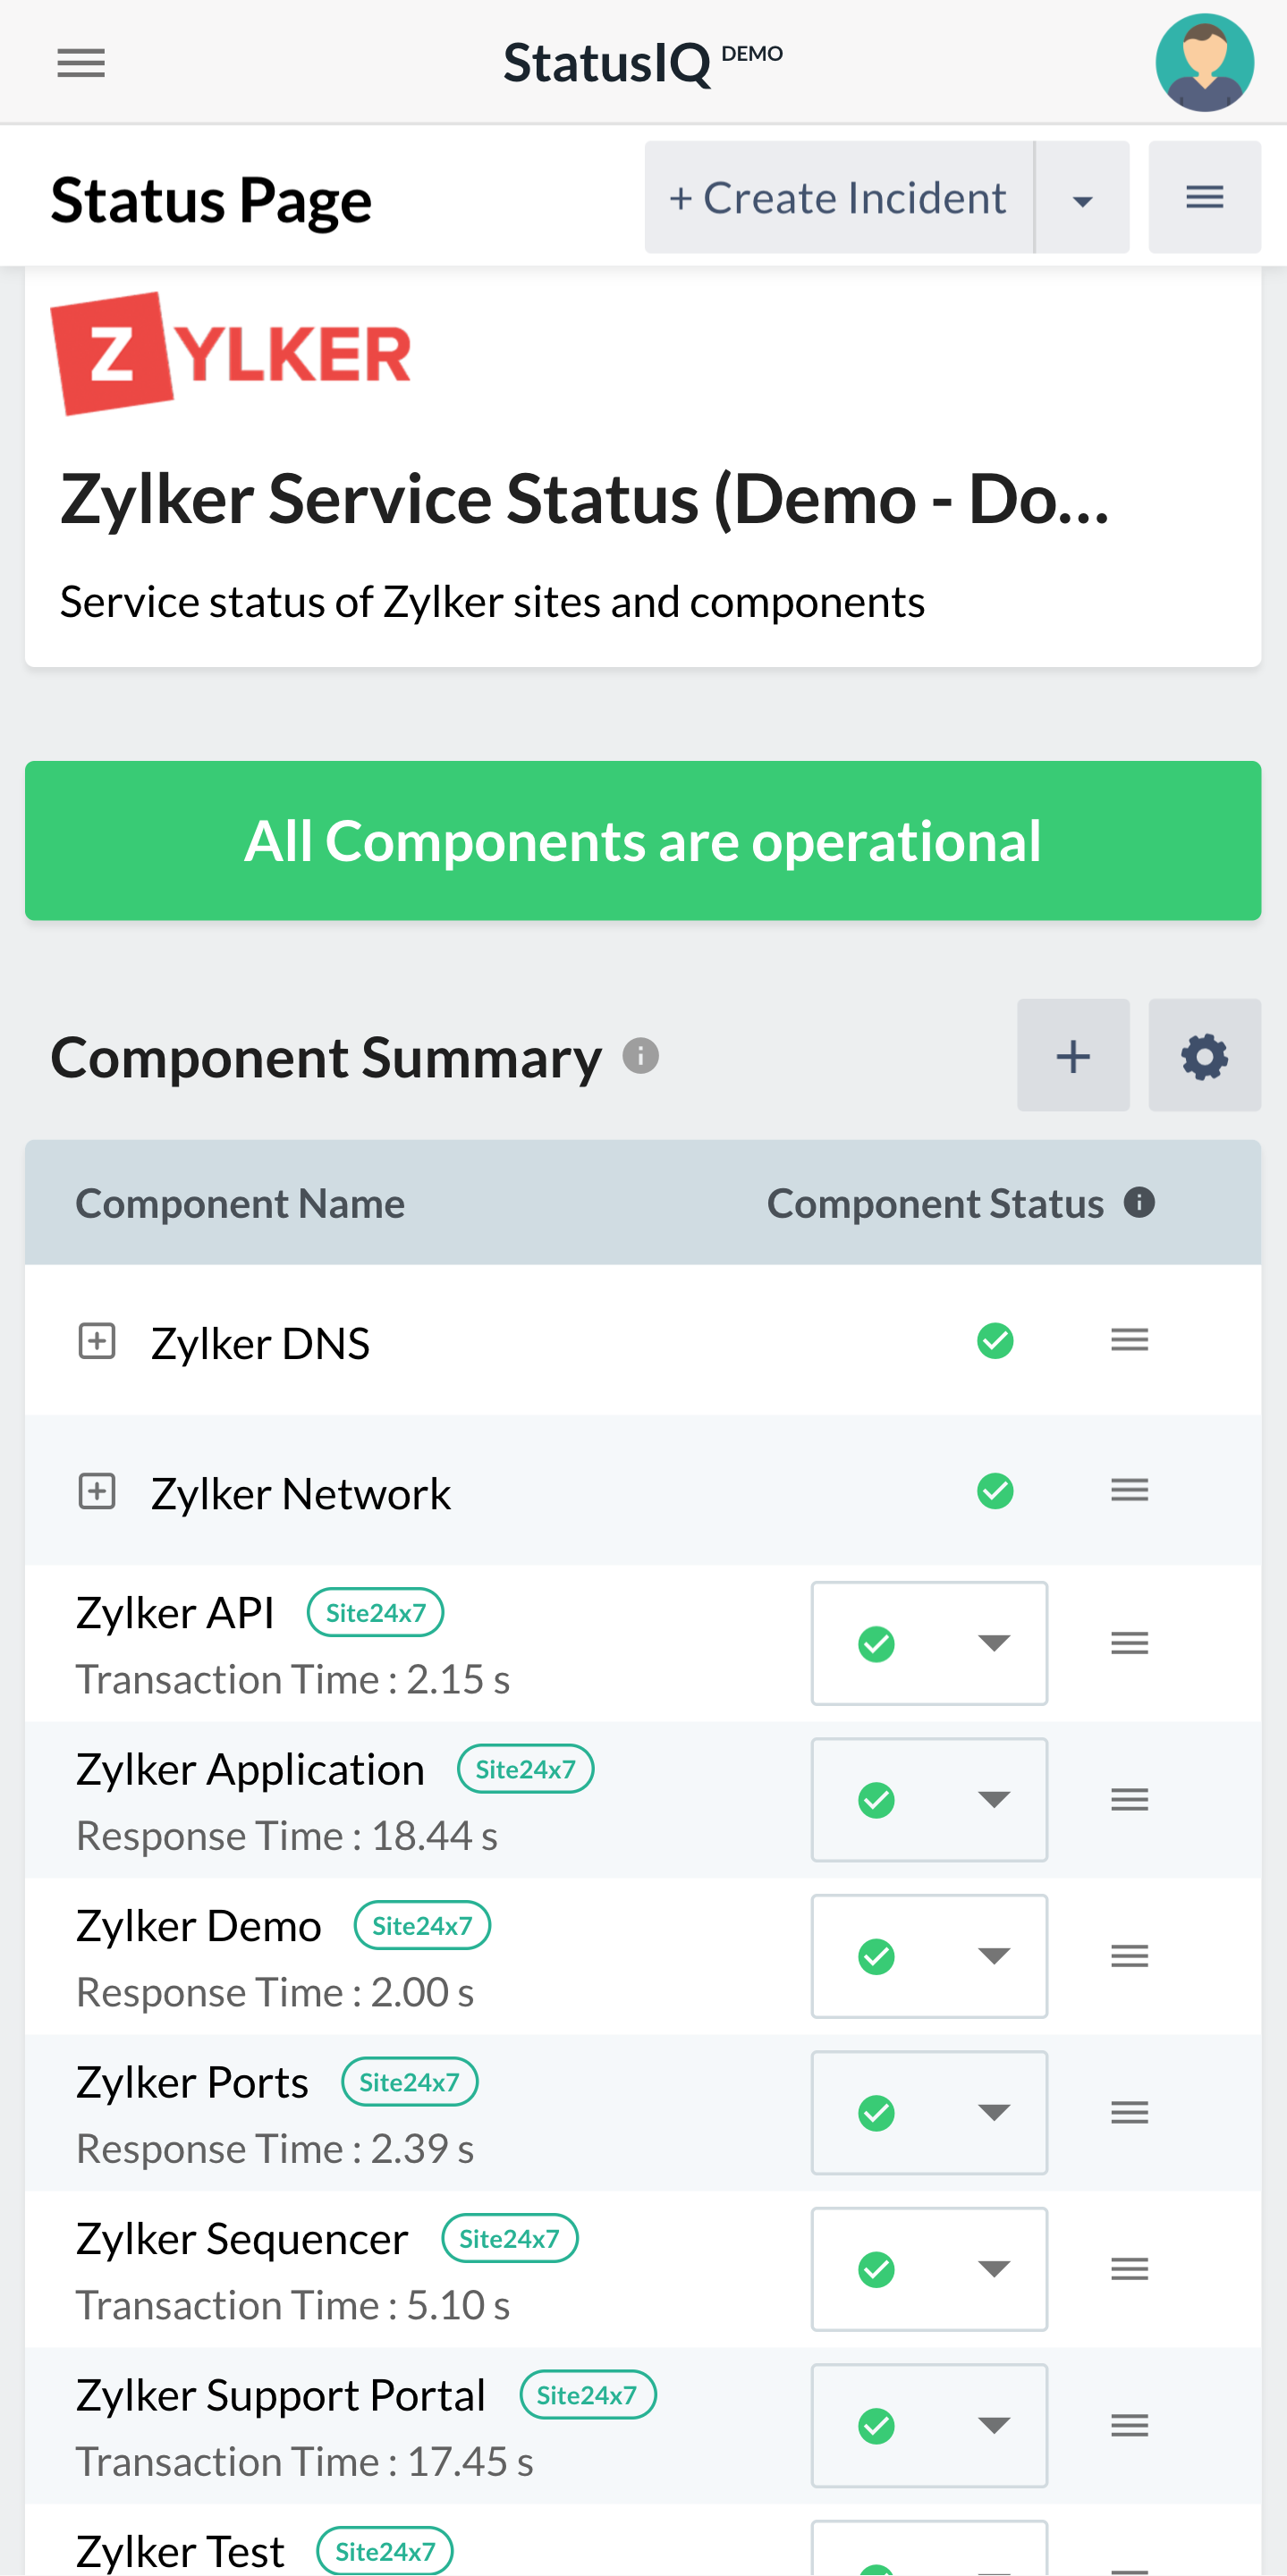Open the Zylker Ports status dropdown
This screenshot has width=1287, height=2576.
929,2112
